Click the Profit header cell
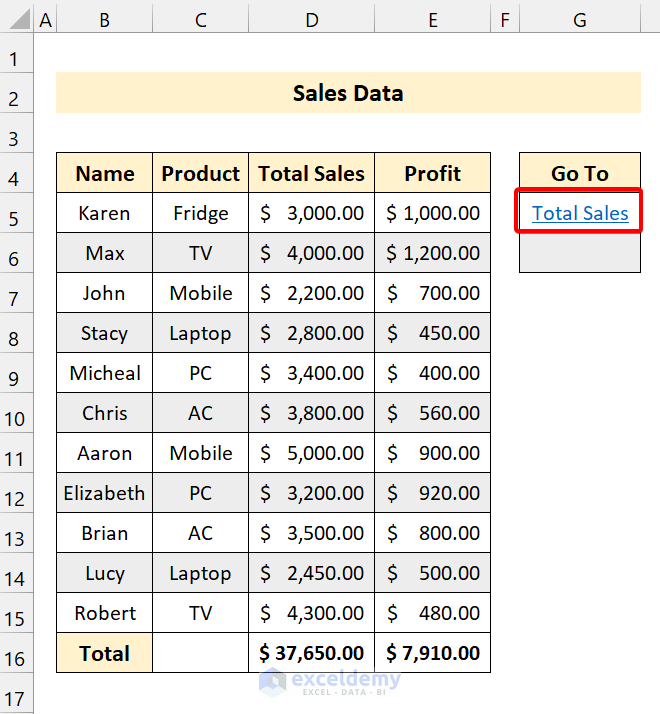660x714 pixels. coord(433,173)
